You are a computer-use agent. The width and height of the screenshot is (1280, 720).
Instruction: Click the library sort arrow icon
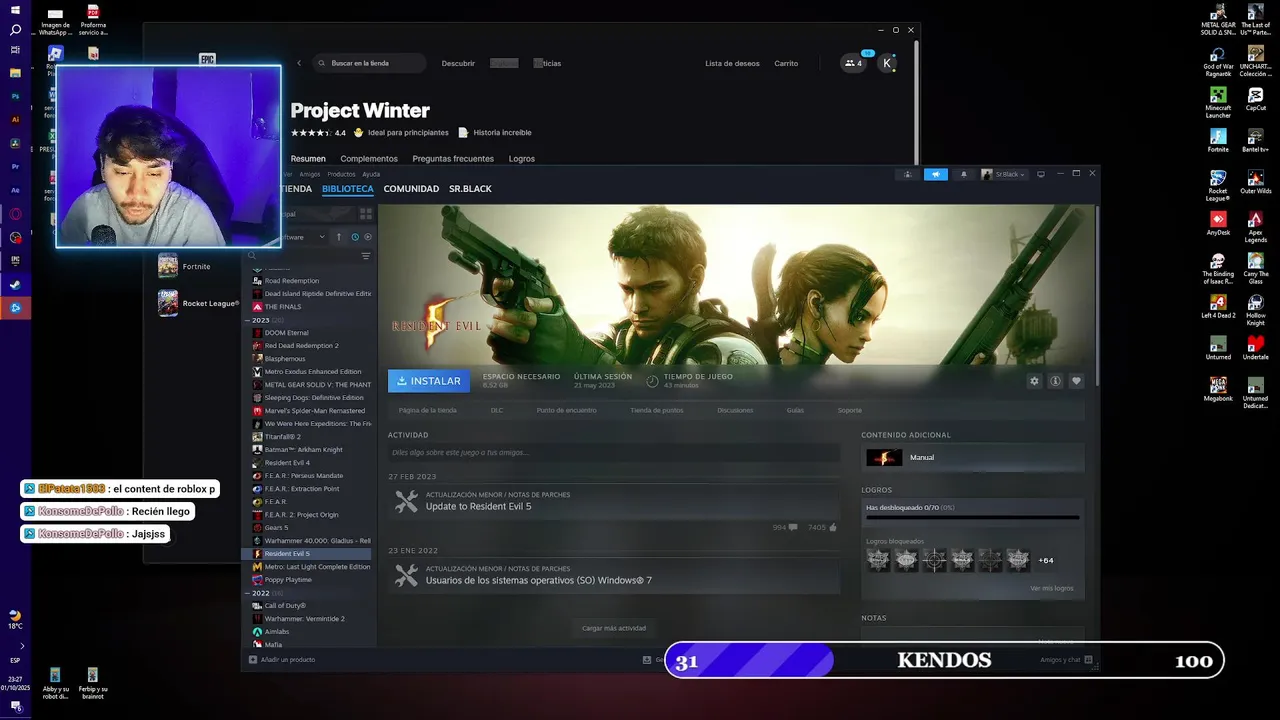pyautogui.click(x=339, y=237)
